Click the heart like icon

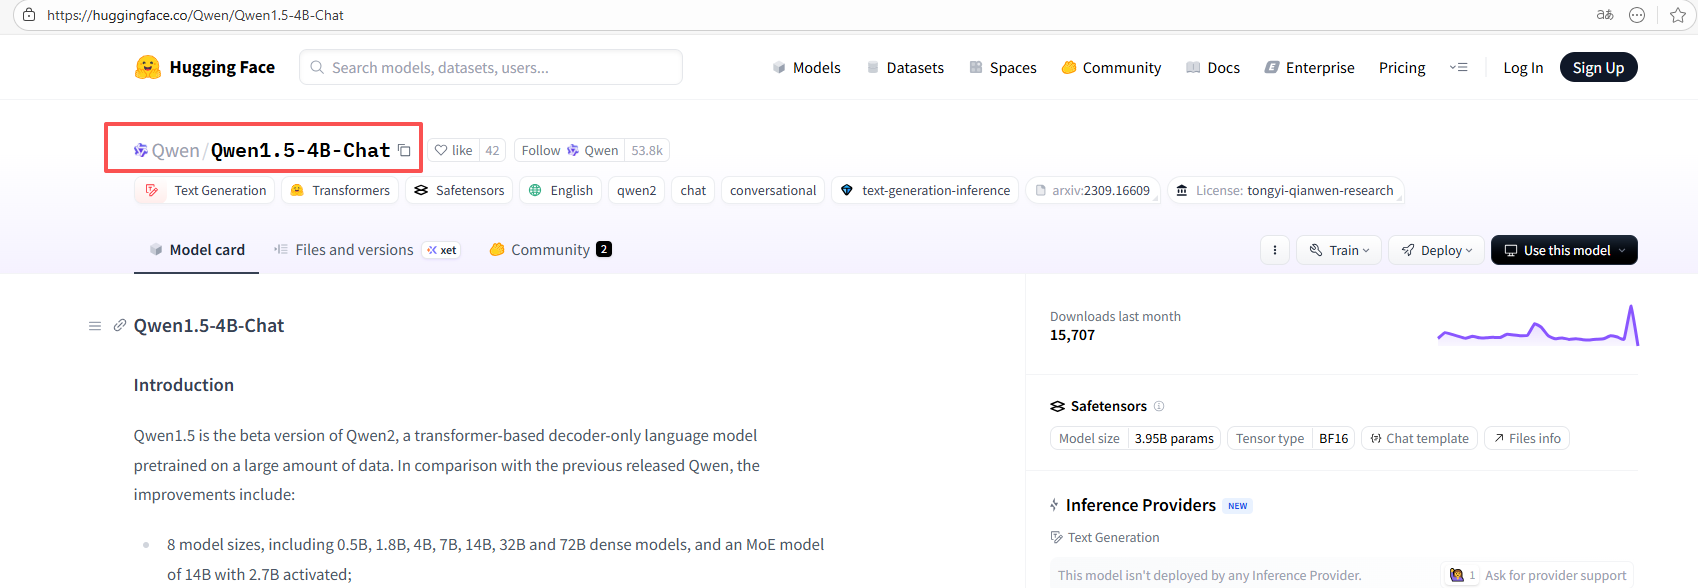(x=441, y=151)
